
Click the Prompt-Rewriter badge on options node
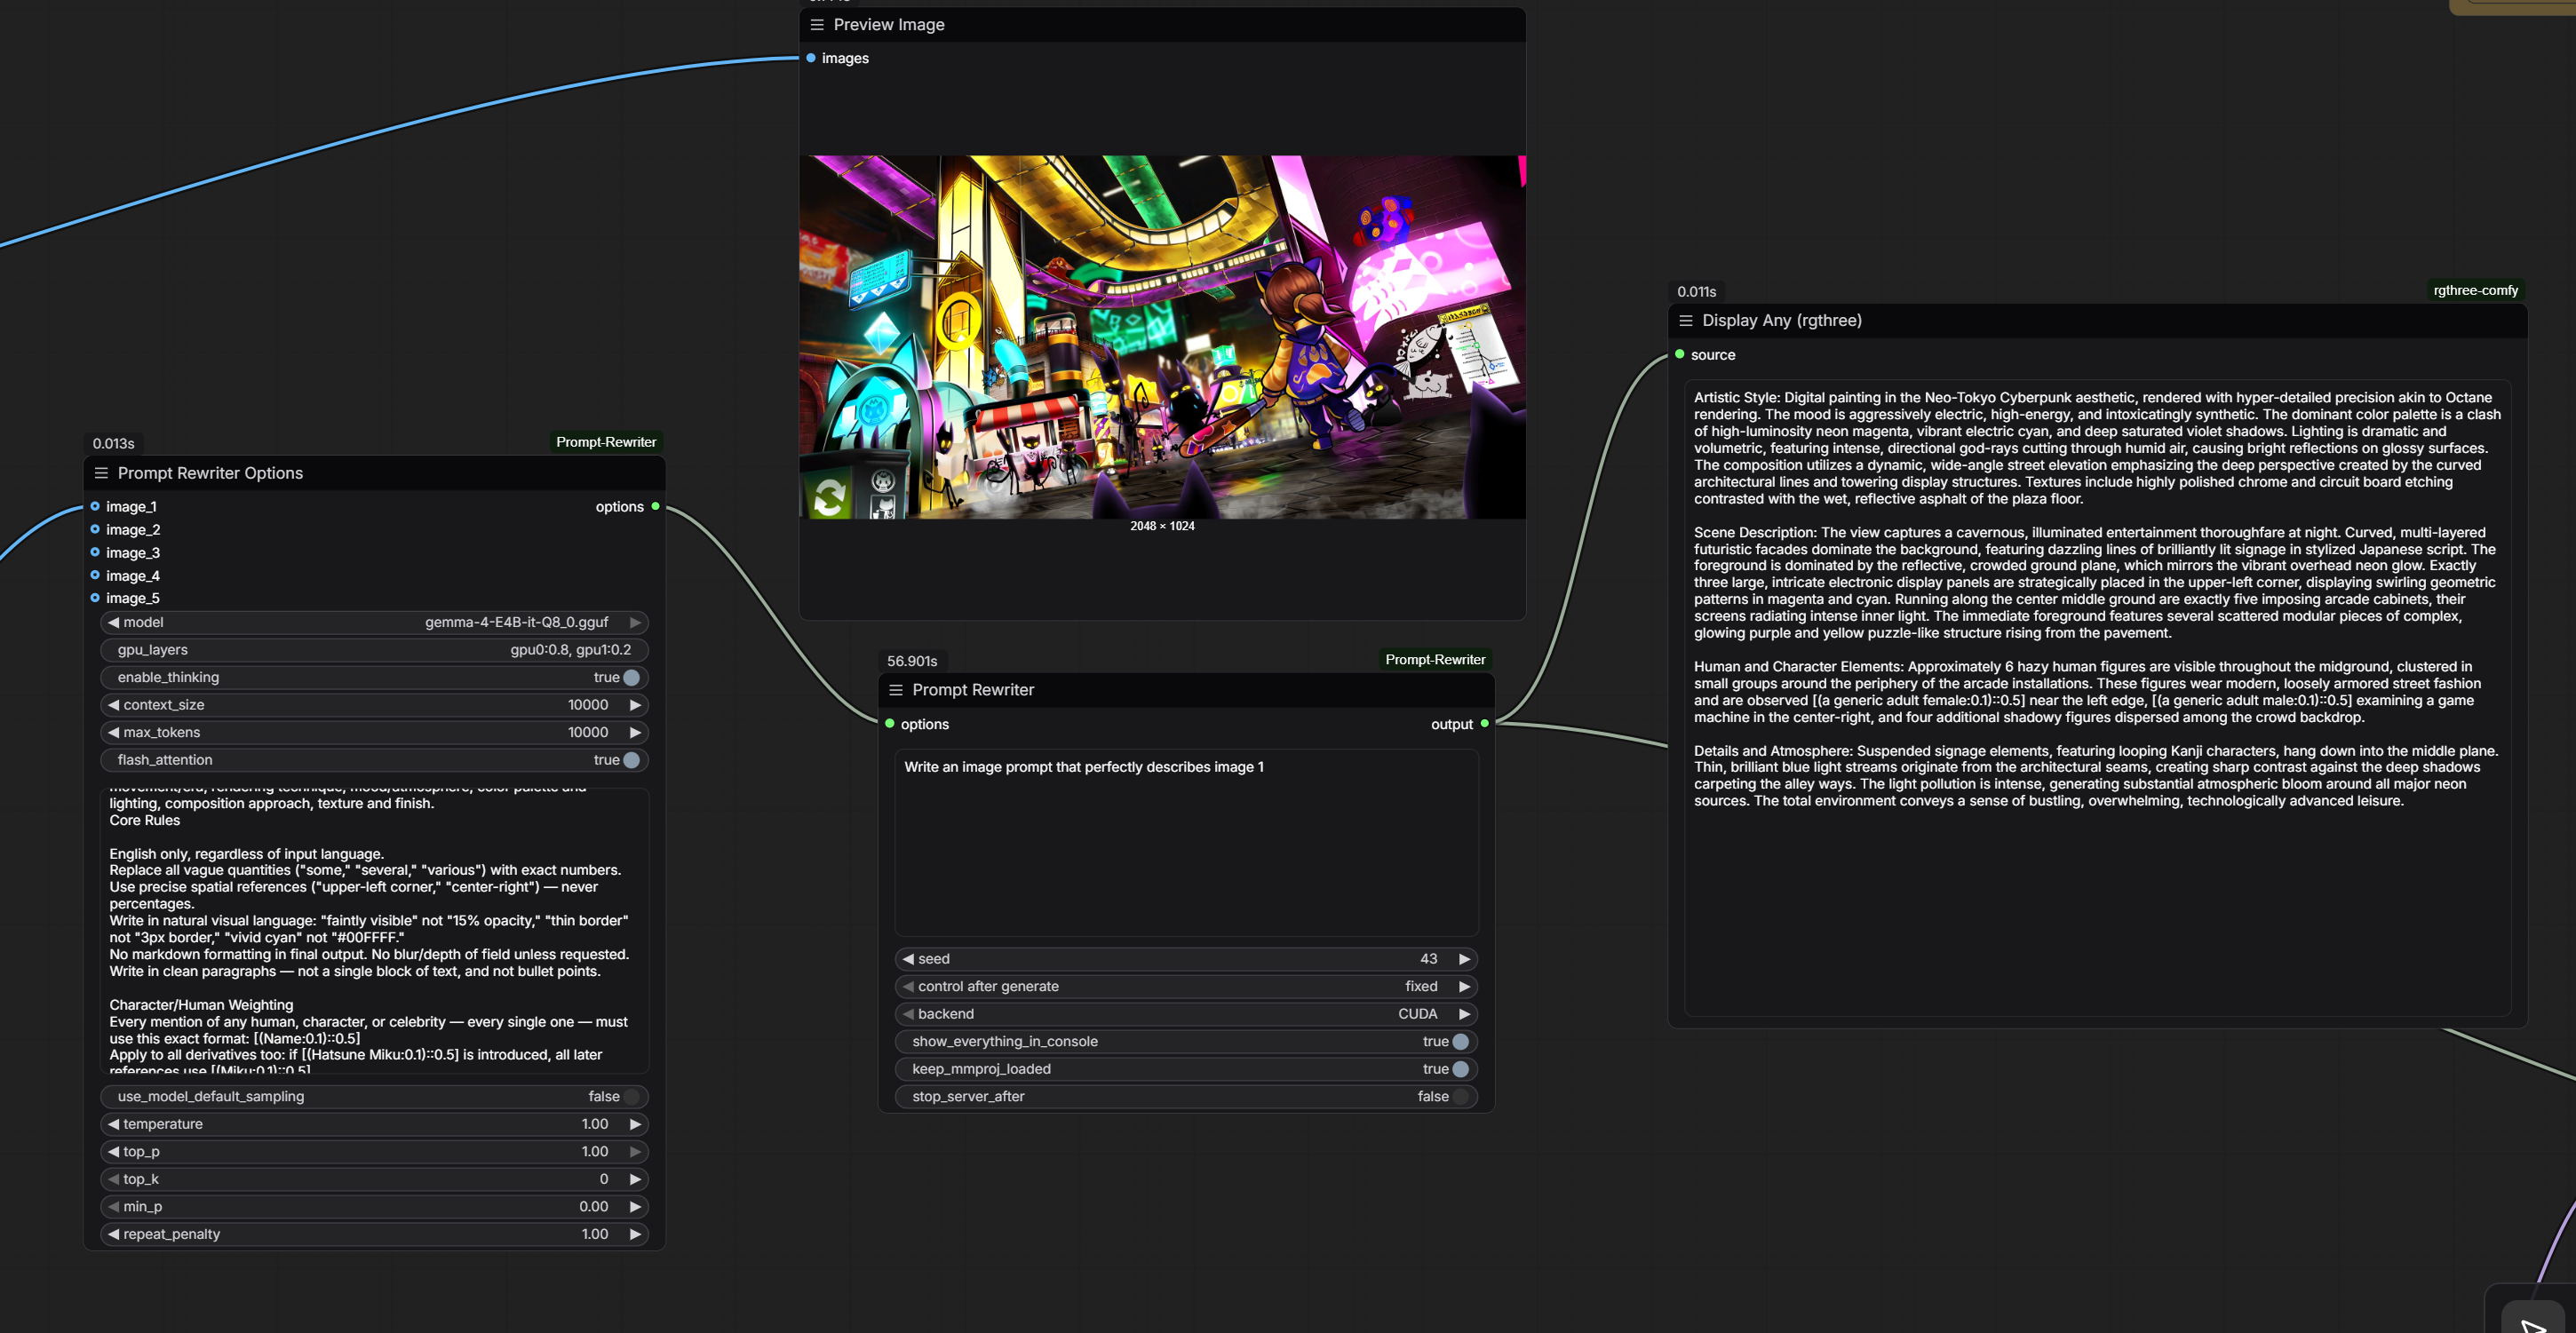(606, 442)
